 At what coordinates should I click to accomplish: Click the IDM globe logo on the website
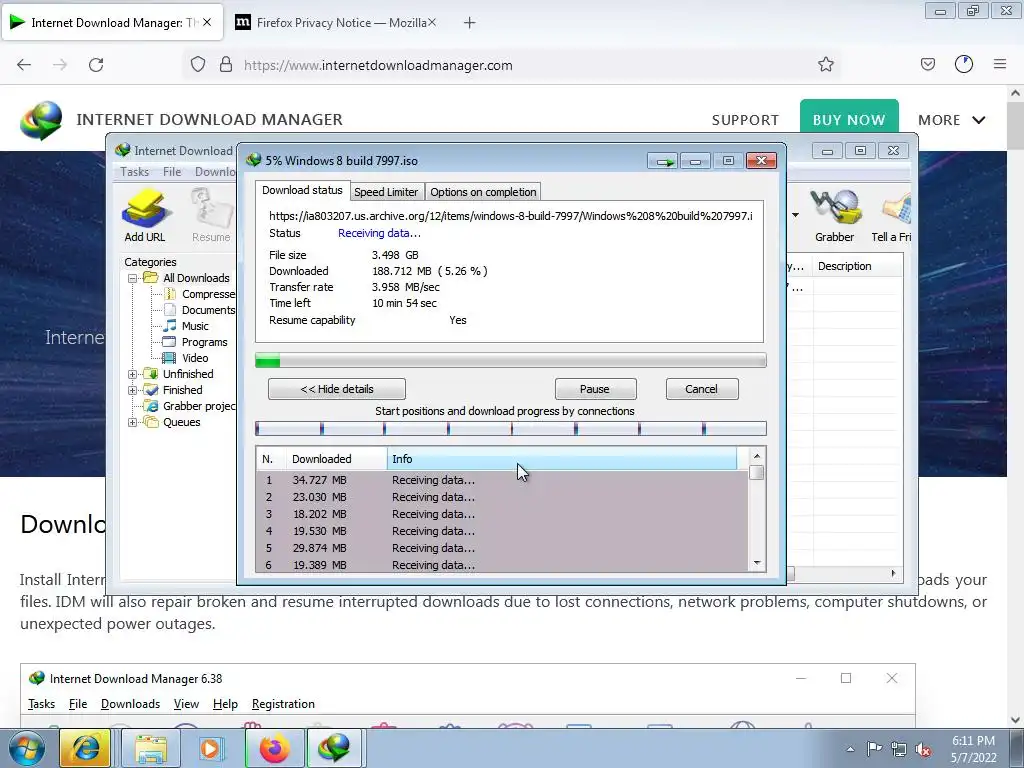[x=41, y=120]
